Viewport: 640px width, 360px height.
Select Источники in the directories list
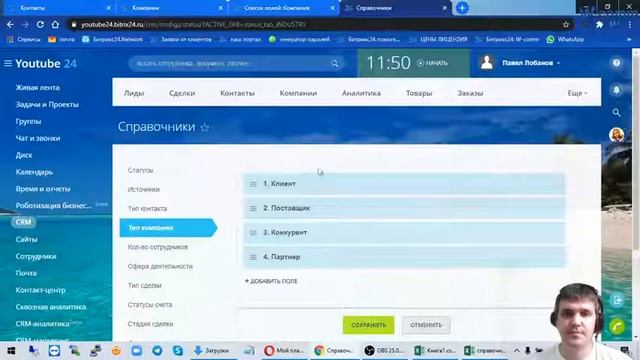(144, 189)
